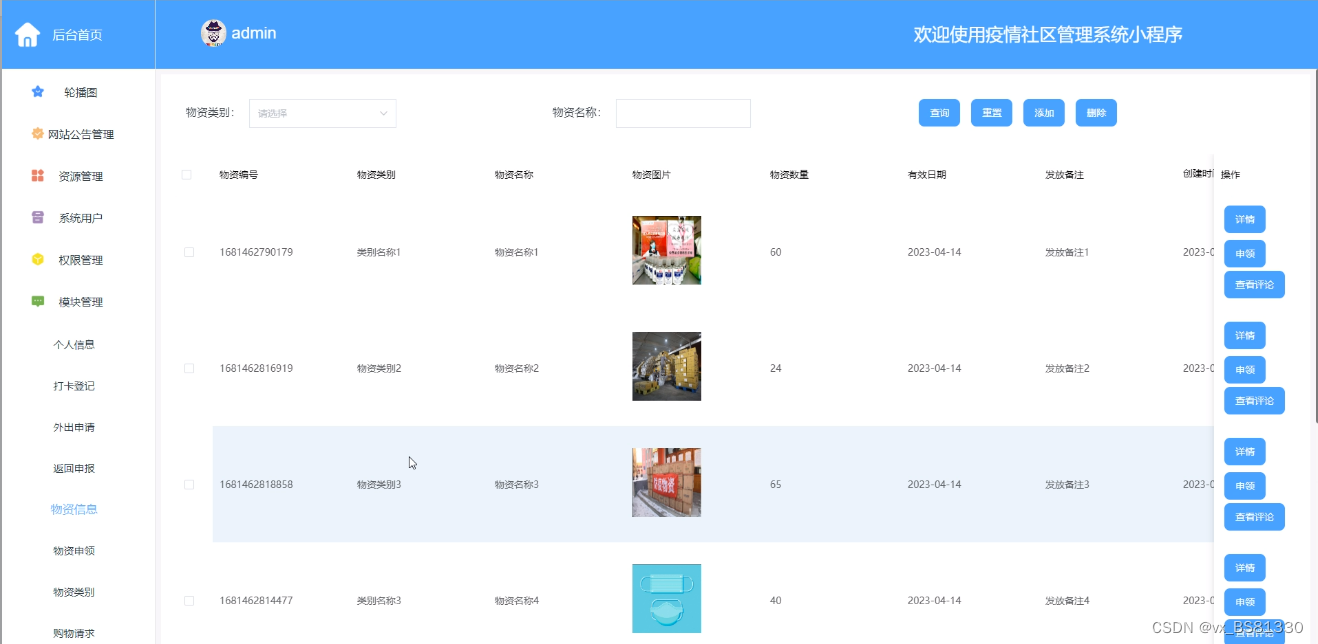
Task: Click the purple archive icon for 系统用户
Action: 38,217
